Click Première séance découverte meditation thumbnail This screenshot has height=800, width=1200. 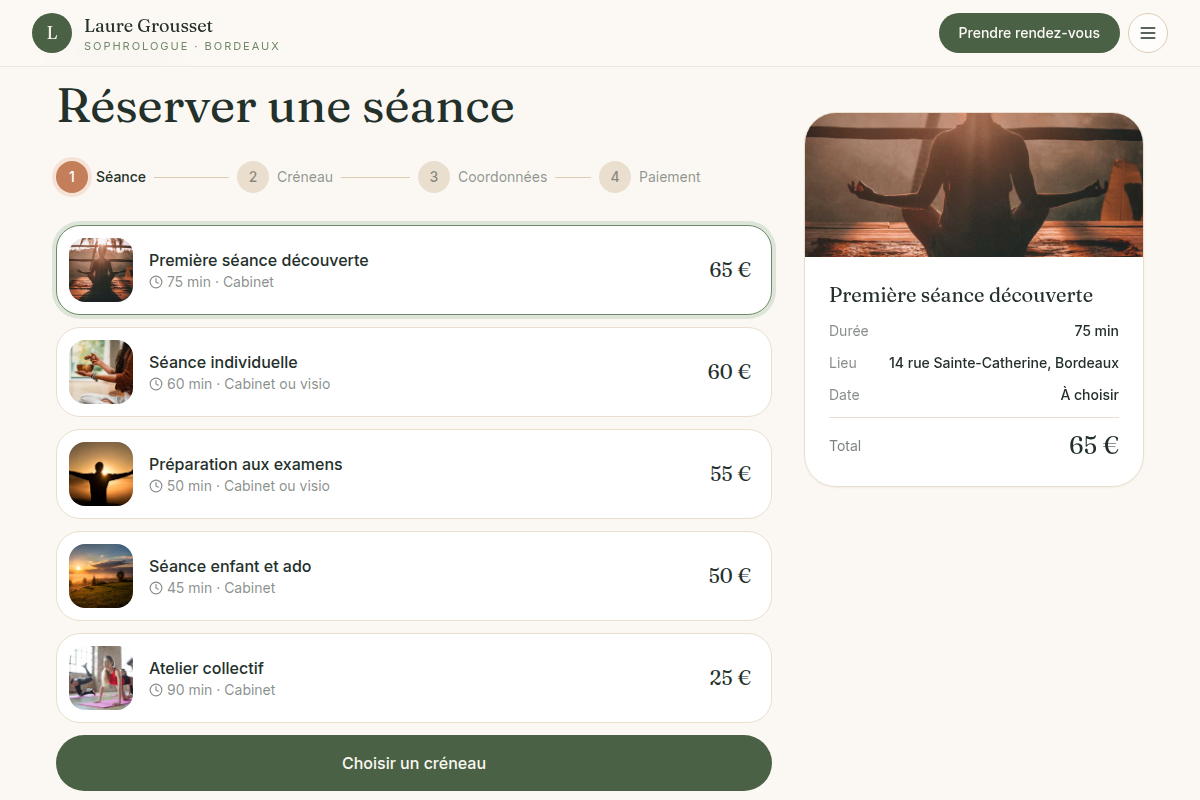coord(101,270)
